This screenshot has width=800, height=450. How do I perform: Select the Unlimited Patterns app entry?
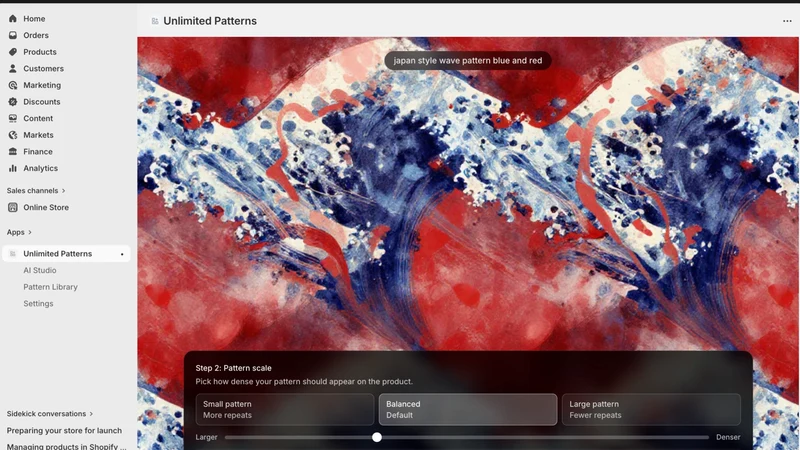[66, 254]
